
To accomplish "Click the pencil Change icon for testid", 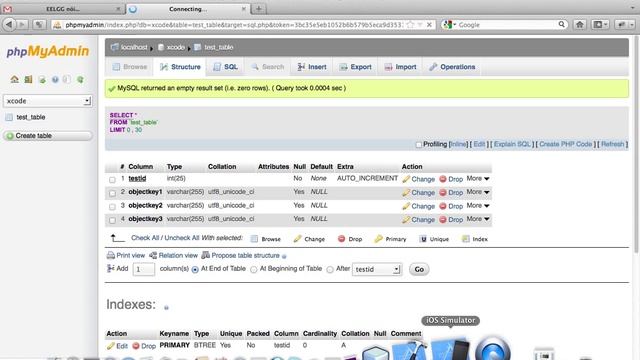I will (406, 179).
